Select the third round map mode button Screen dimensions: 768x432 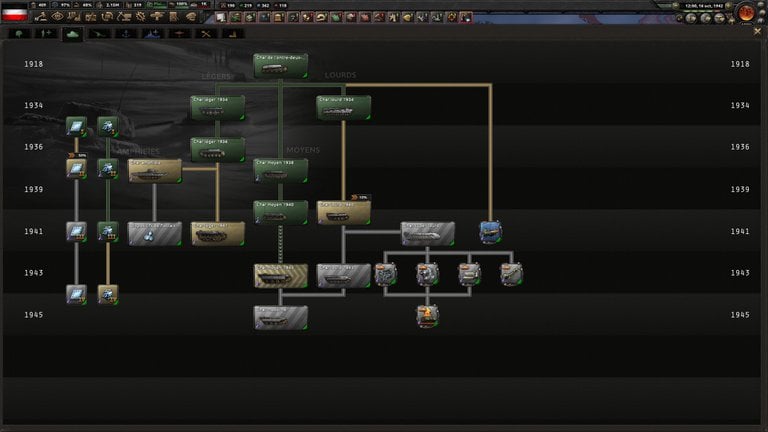click(x=719, y=18)
